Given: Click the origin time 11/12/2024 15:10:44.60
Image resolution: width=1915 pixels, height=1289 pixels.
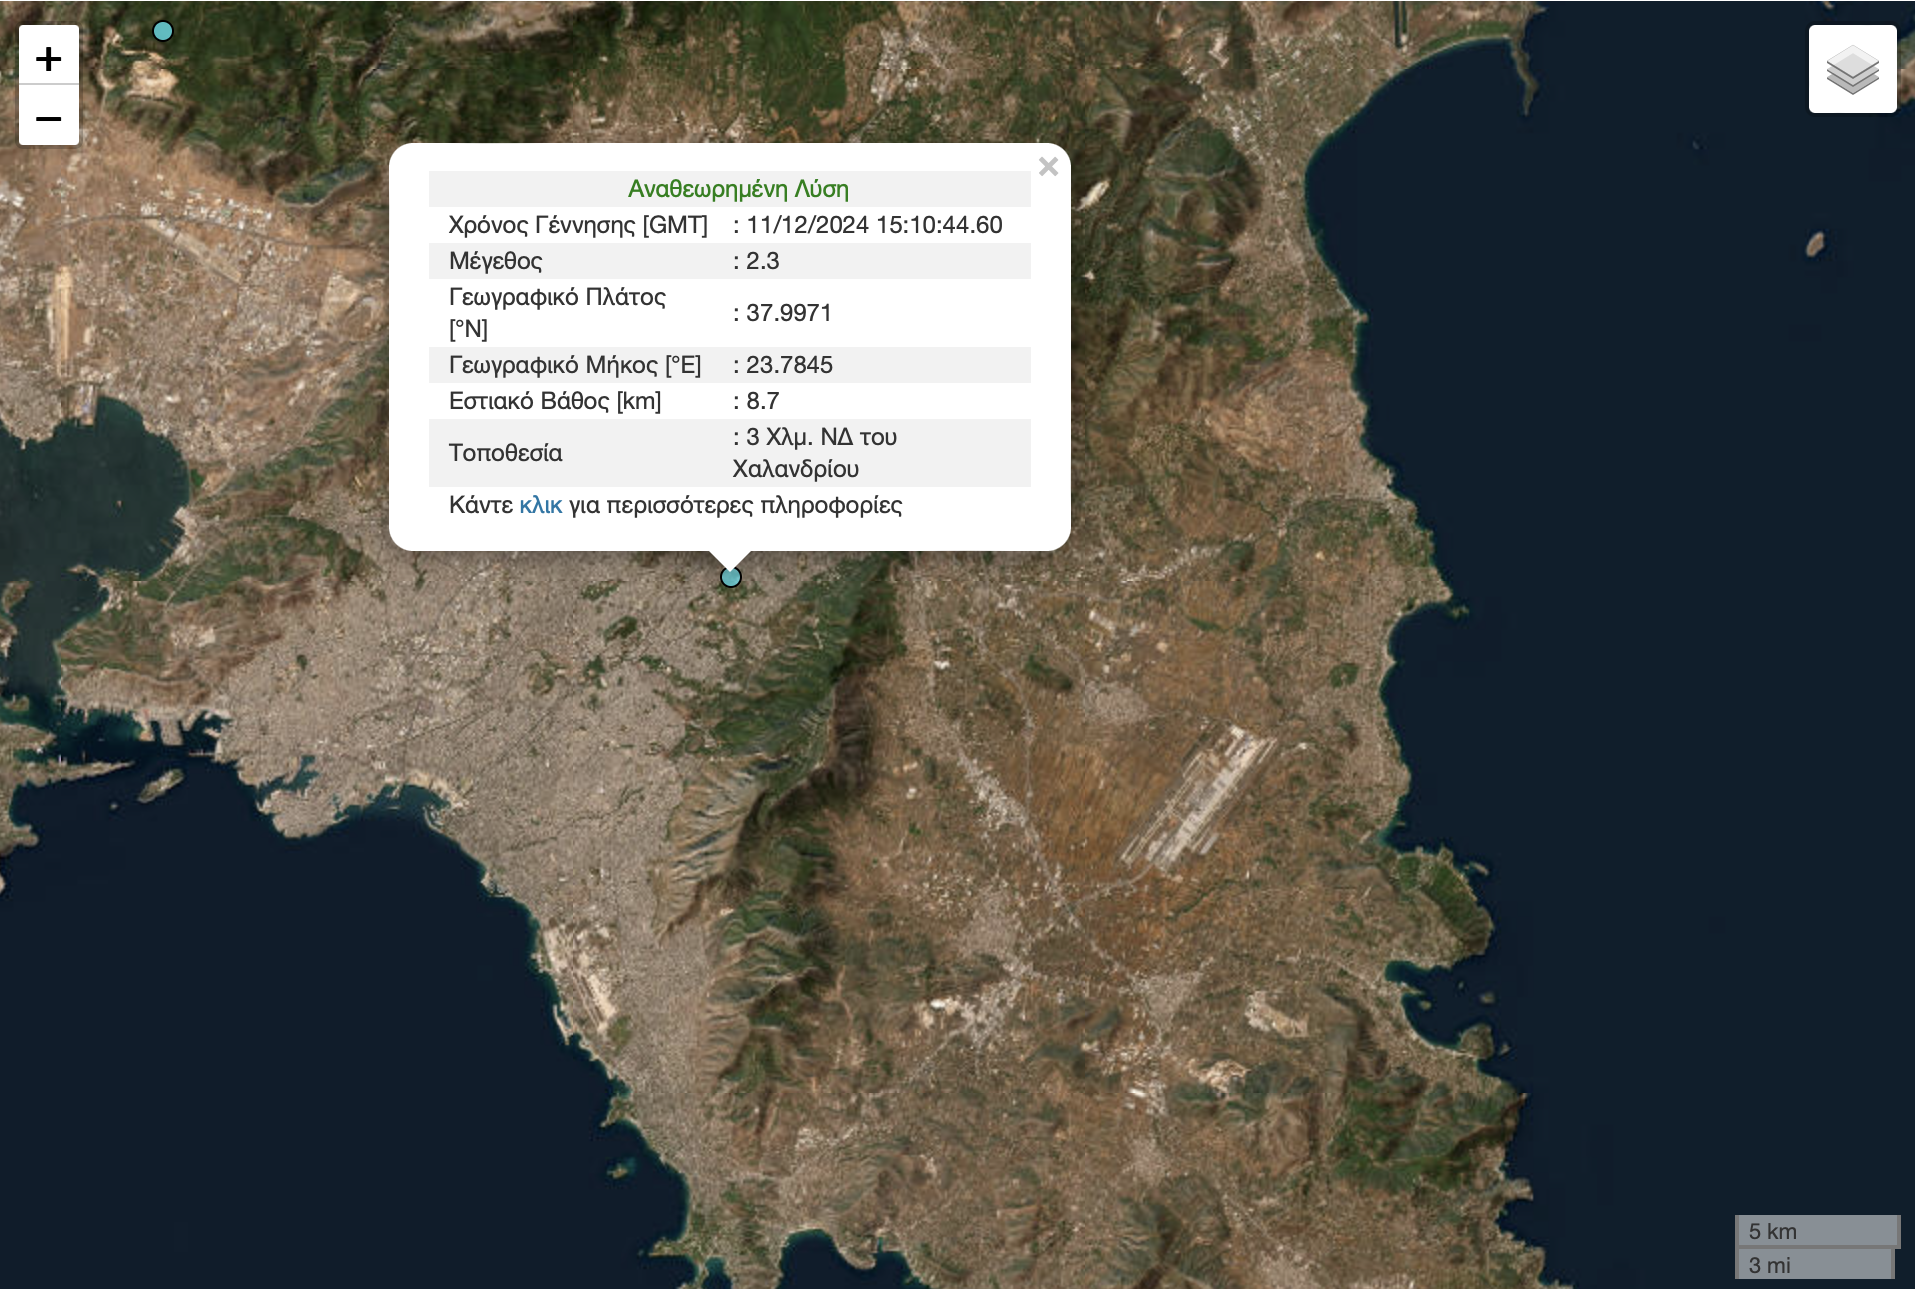Looking at the screenshot, I should (x=874, y=225).
